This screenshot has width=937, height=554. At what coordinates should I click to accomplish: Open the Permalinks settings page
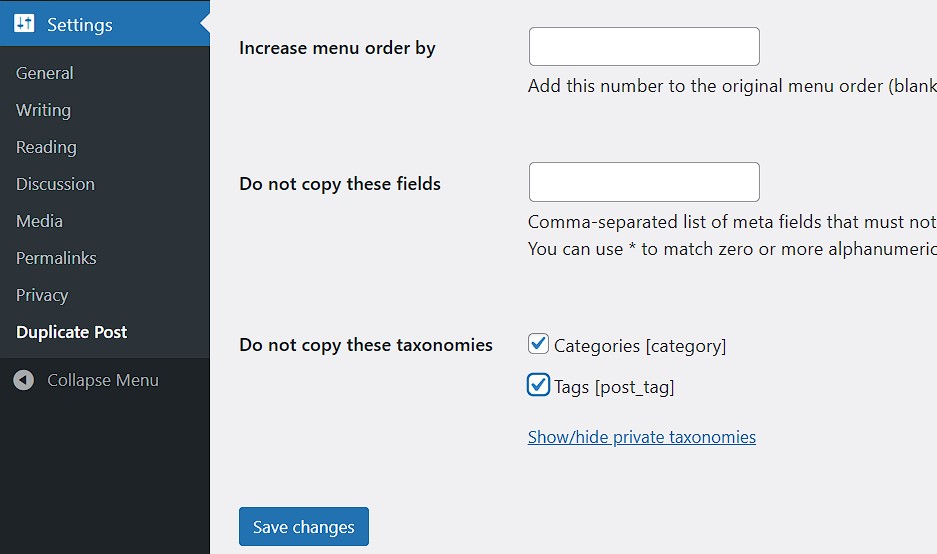56,258
